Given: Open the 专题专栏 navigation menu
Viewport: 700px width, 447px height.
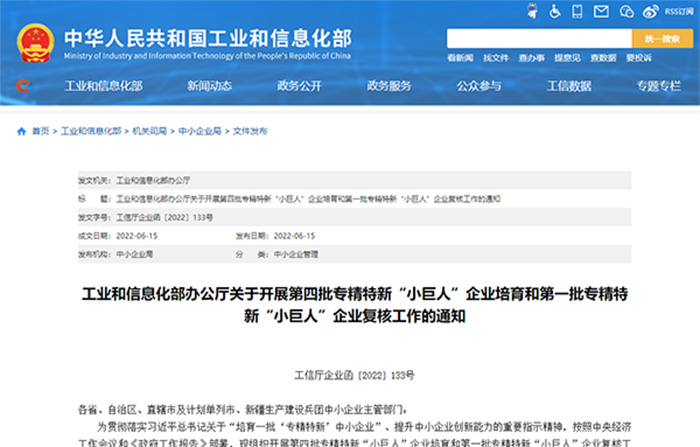Looking at the screenshot, I should click(x=659, y=86).
